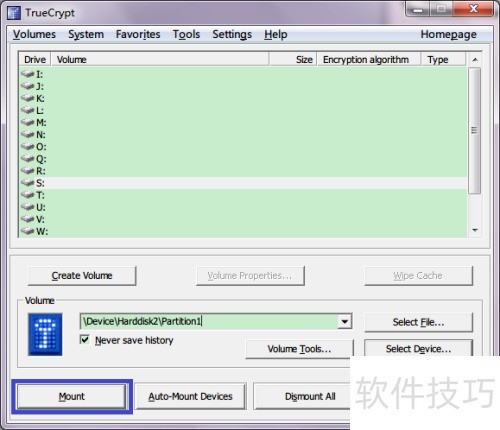Image resolution: width=500 pixels, height=430 pixels.
Task: Open the Tools menu
Action: 186,34
